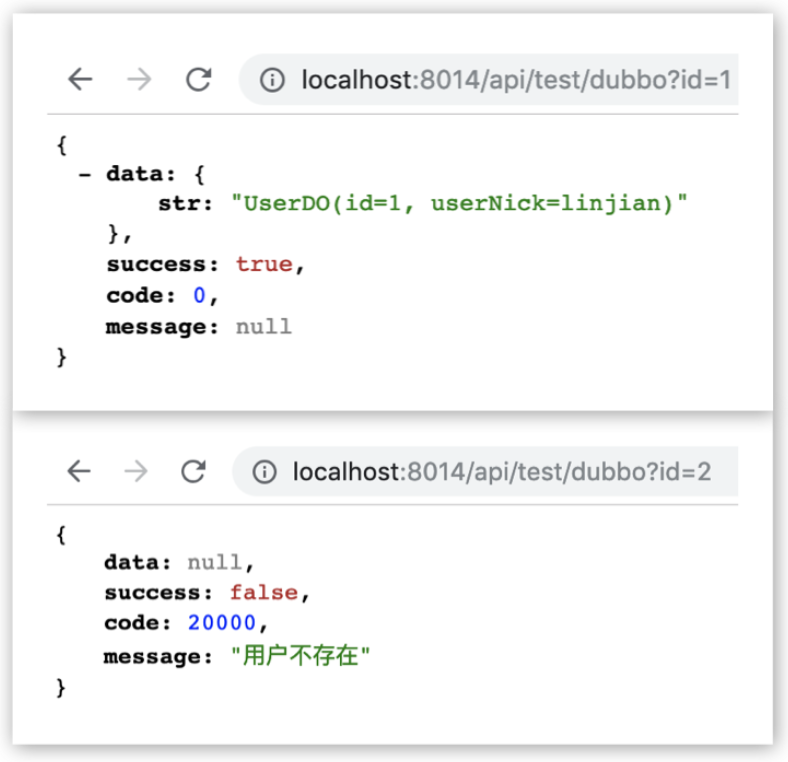Image resolution: width=788 pixels, height=762 pixels.
Task: Click forward arrow in the id=1 browser window
Action: coord(139,79)
